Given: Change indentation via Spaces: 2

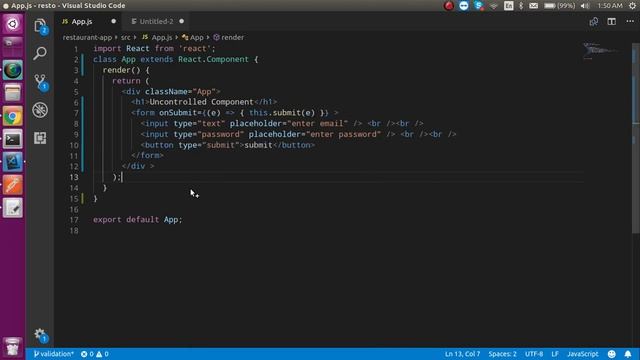Looking at the screenshot, I should click(x=502, y=354).
